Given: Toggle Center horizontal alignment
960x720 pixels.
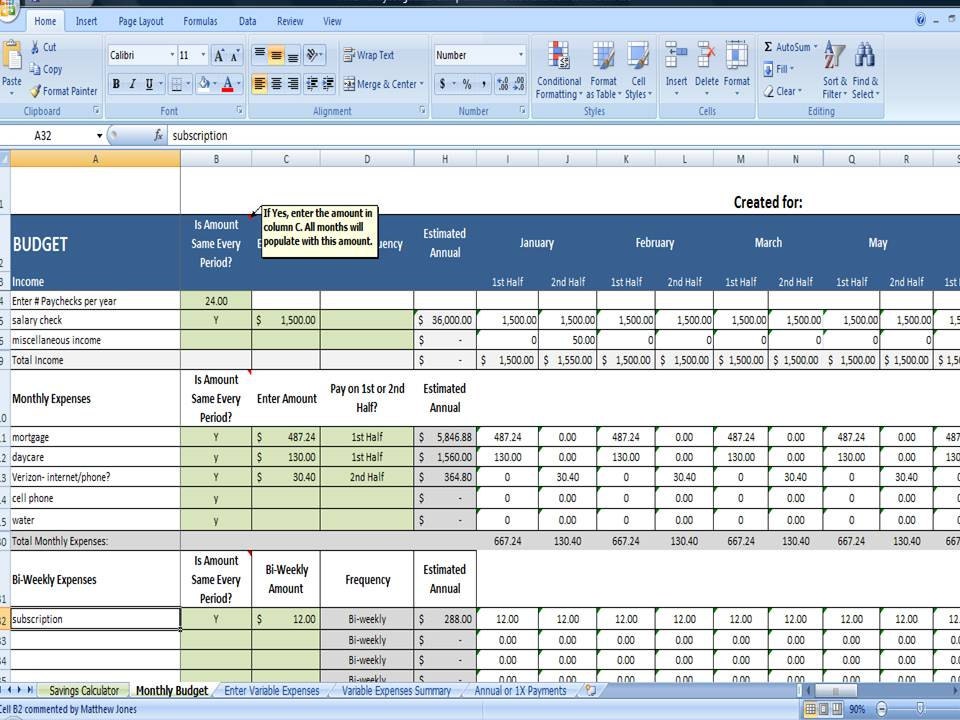Looking at the screenshot, I should tap(276, 84).
